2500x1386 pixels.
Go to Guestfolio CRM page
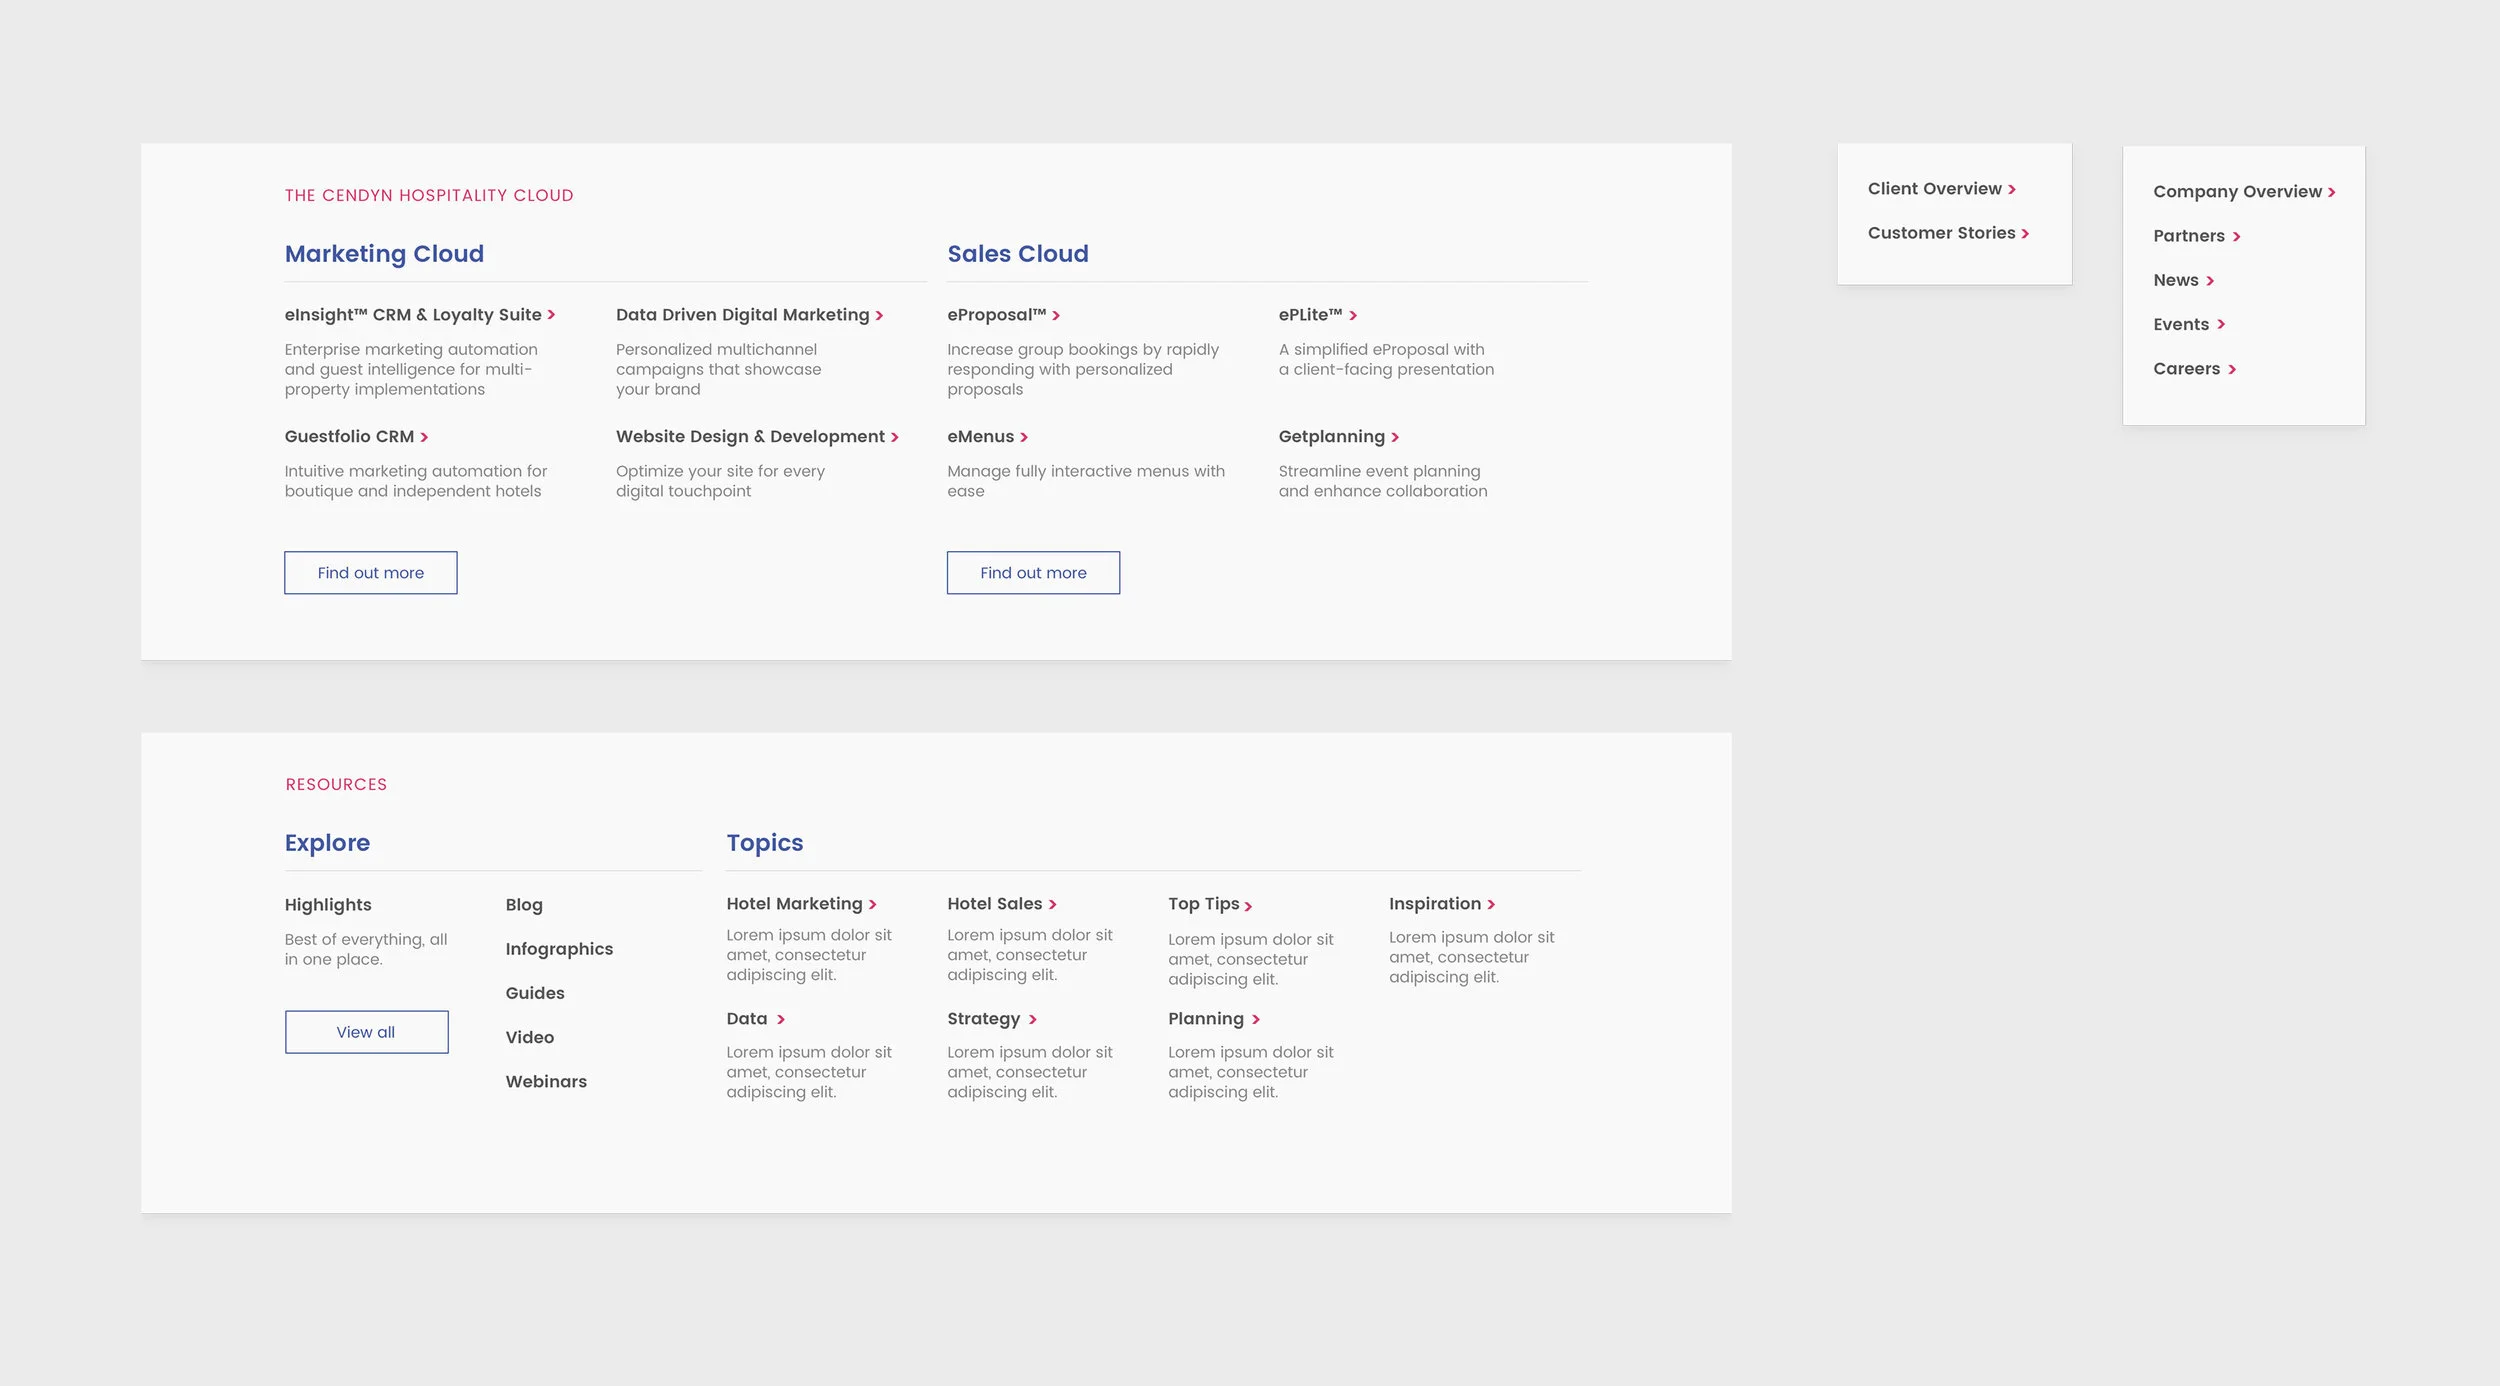[x=356, y=437]
